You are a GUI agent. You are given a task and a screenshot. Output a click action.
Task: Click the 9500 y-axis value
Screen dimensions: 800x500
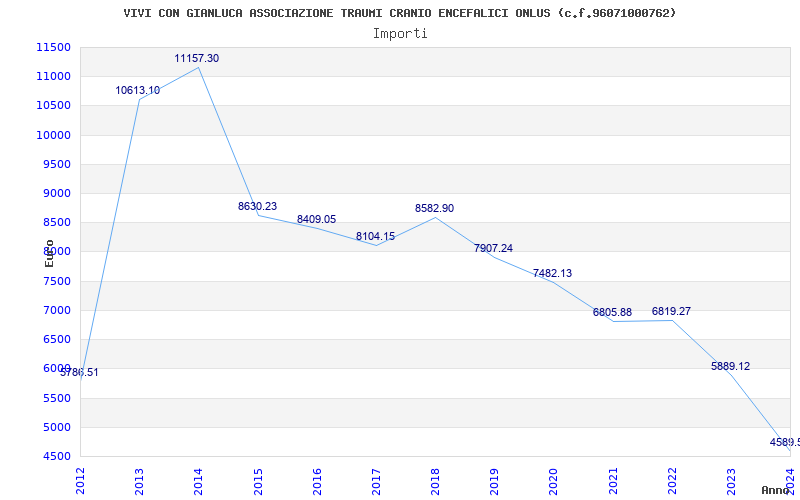pos(56,164)
